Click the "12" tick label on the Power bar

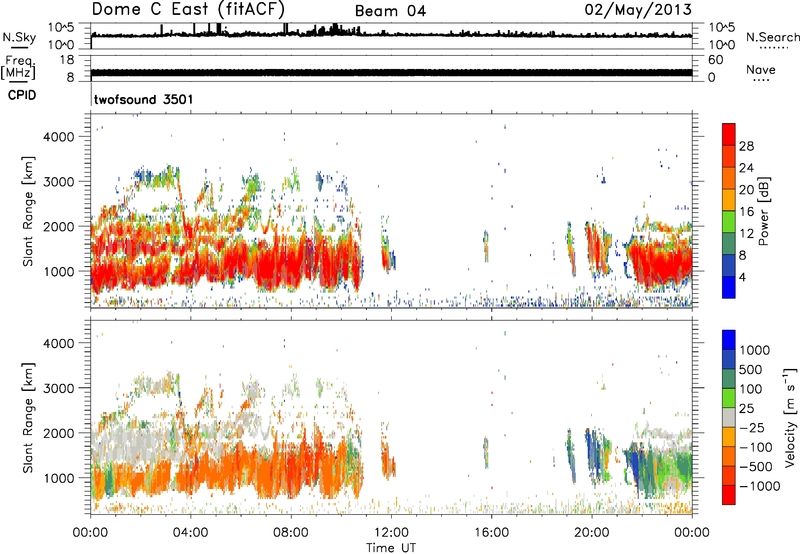tap(746, 234)
